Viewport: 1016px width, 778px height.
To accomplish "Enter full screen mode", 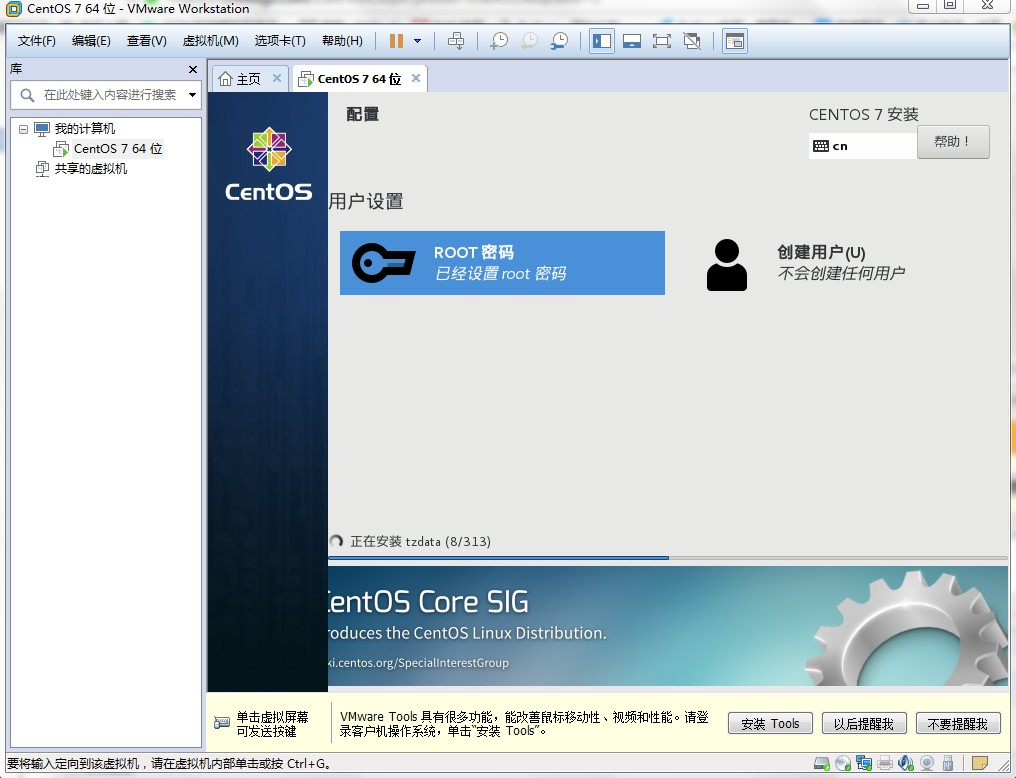I will (x=662, y=41).
